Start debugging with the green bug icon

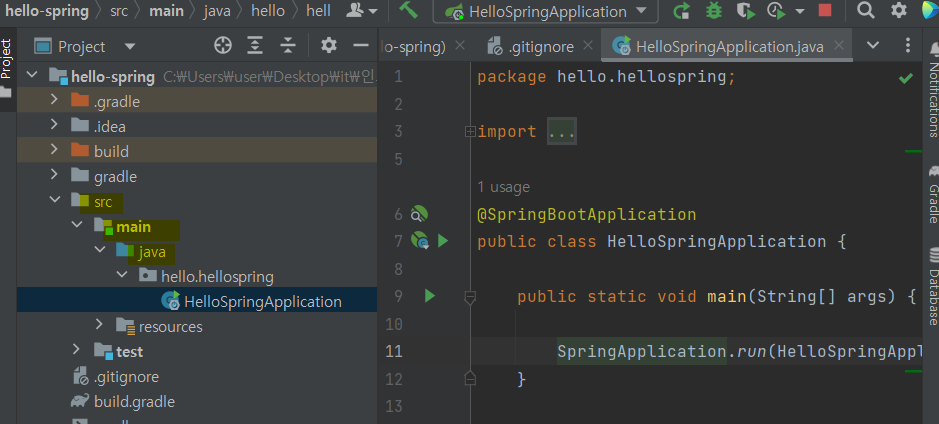(713, 11)
